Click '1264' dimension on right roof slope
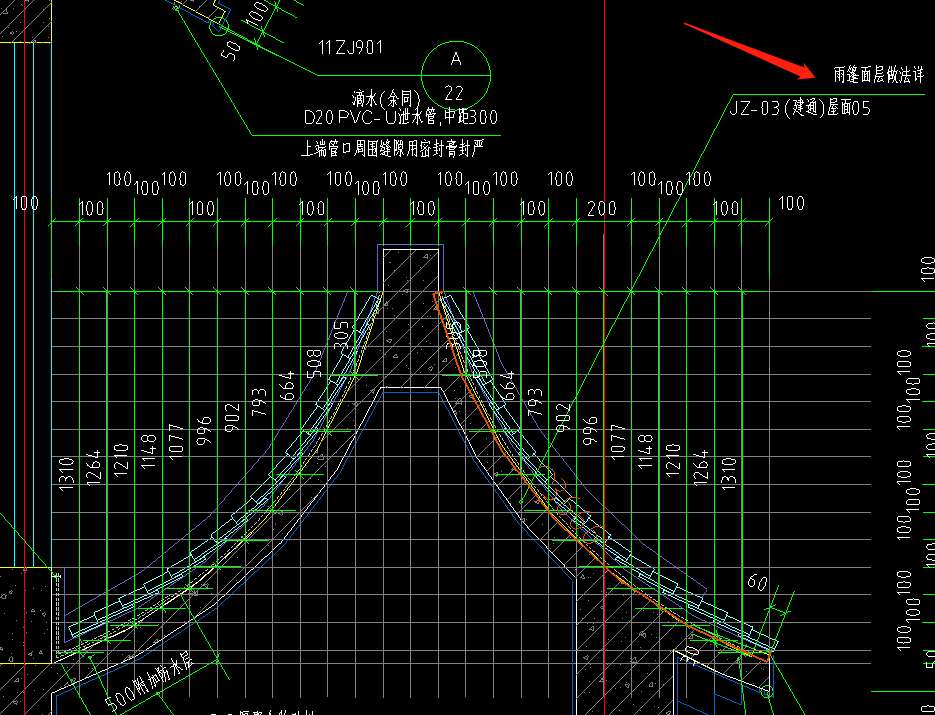The width and height of the screenshot is (935, 715). pos(701,468)
